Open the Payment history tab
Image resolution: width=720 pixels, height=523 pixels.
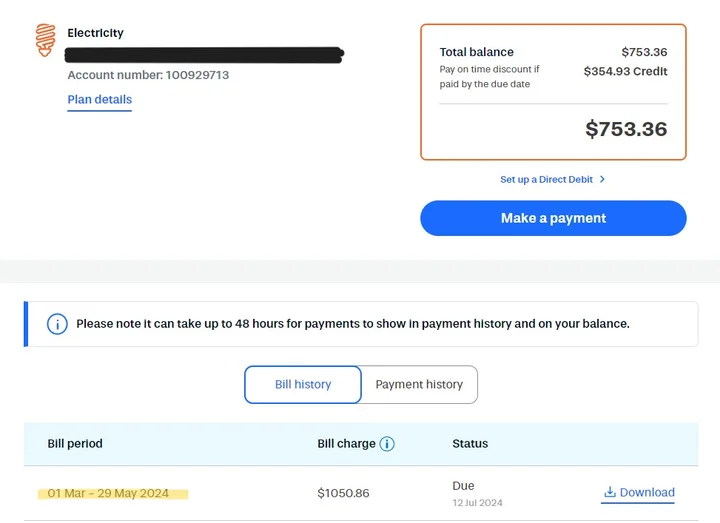[x=419, y=384]
